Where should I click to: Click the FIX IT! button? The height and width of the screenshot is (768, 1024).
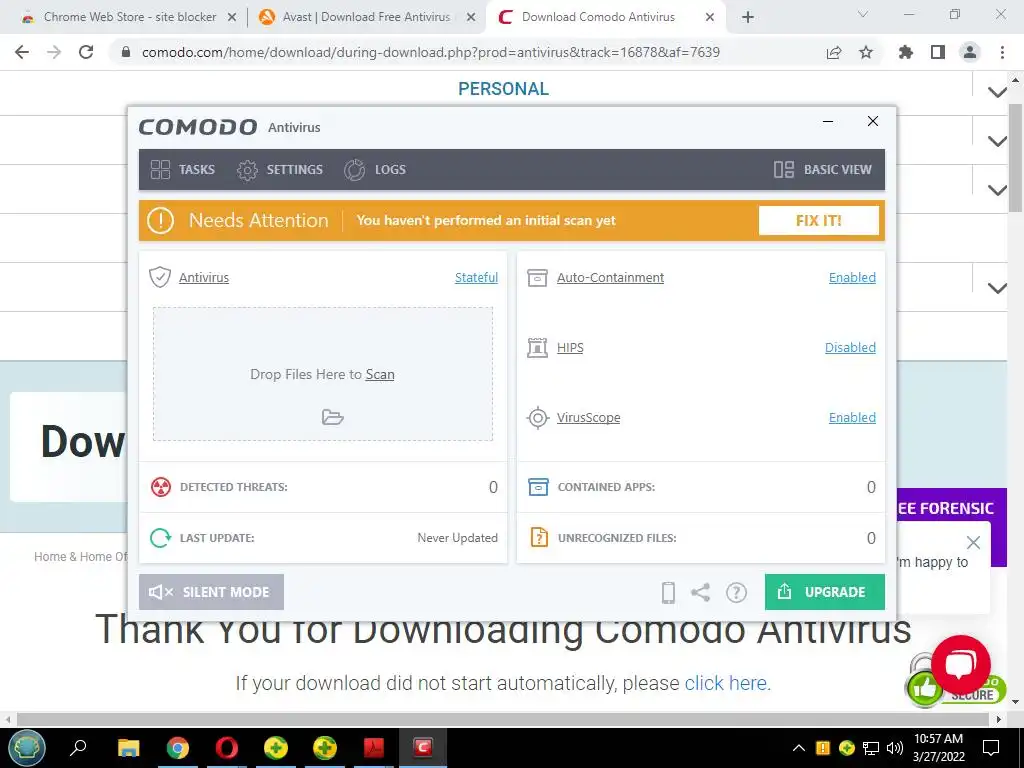click(818, 221)
